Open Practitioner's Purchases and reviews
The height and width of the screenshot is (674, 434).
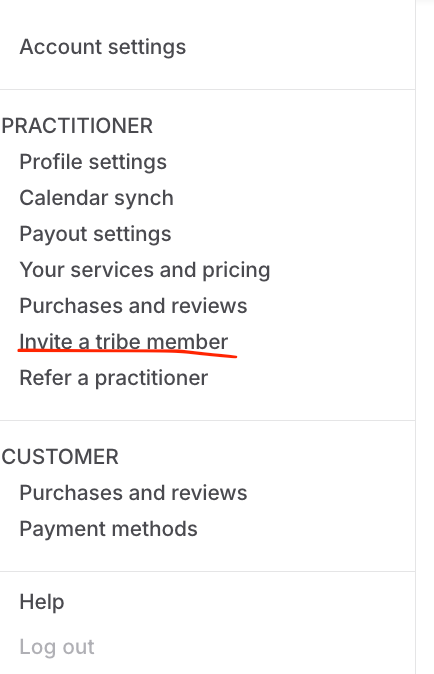133,306
